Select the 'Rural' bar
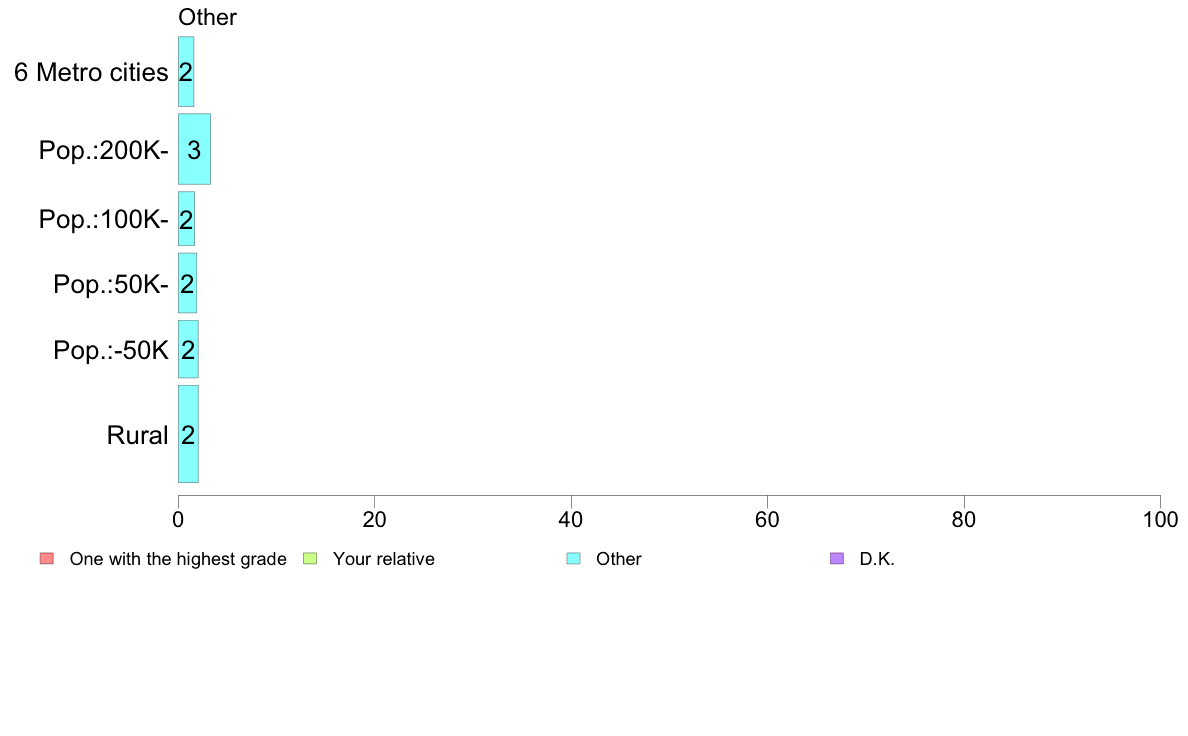Image resolution: width=1188 pixels, height=736 pixels. pyautogui.click(x=188, y=434)
